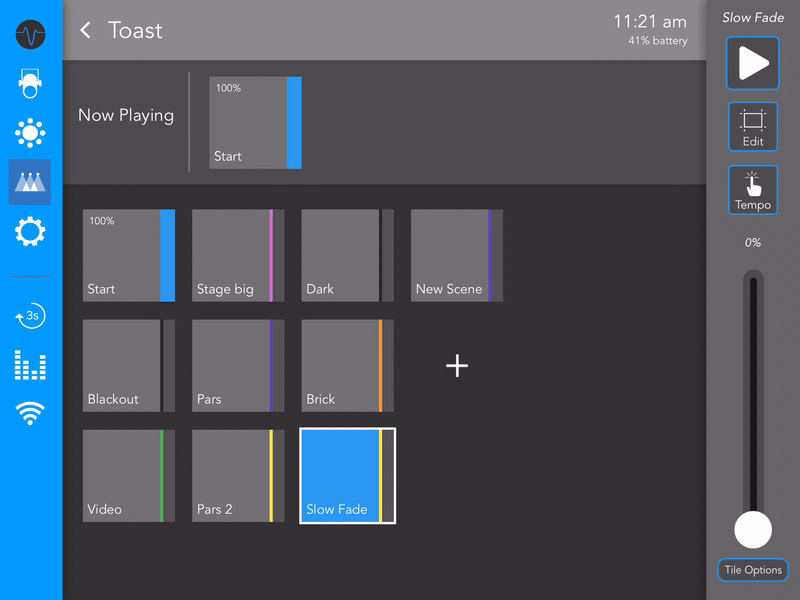
Task: Click the Slow Fade title in right panel
Action: (753, 17)
